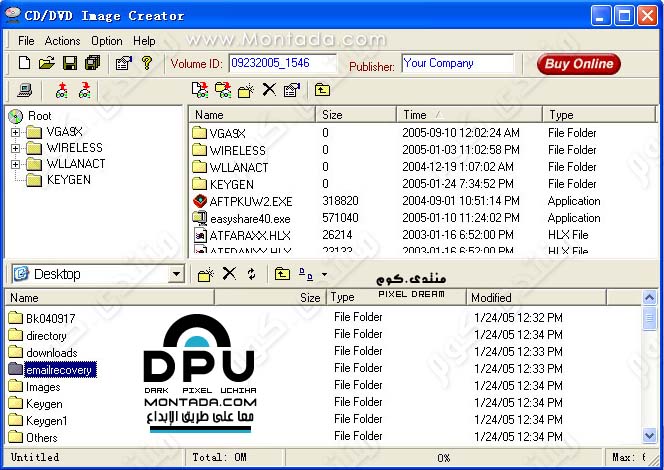
Task: Expand the WIRELESS tree node
Action: (x=16, y=148)
